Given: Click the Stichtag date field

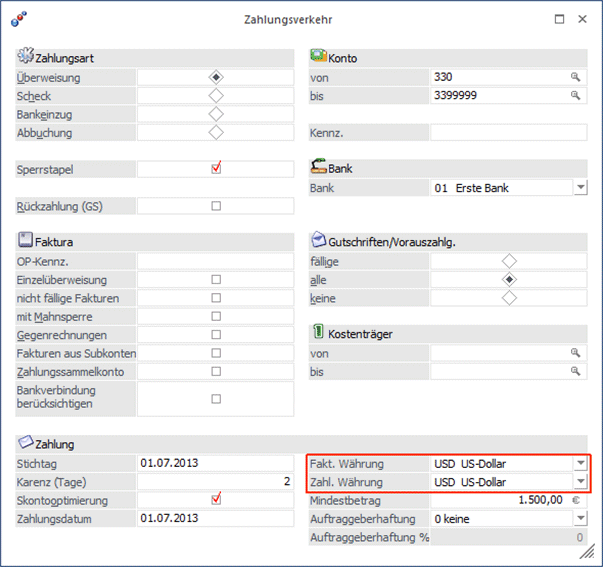Looking at the screenshot, I should (215, 463).
